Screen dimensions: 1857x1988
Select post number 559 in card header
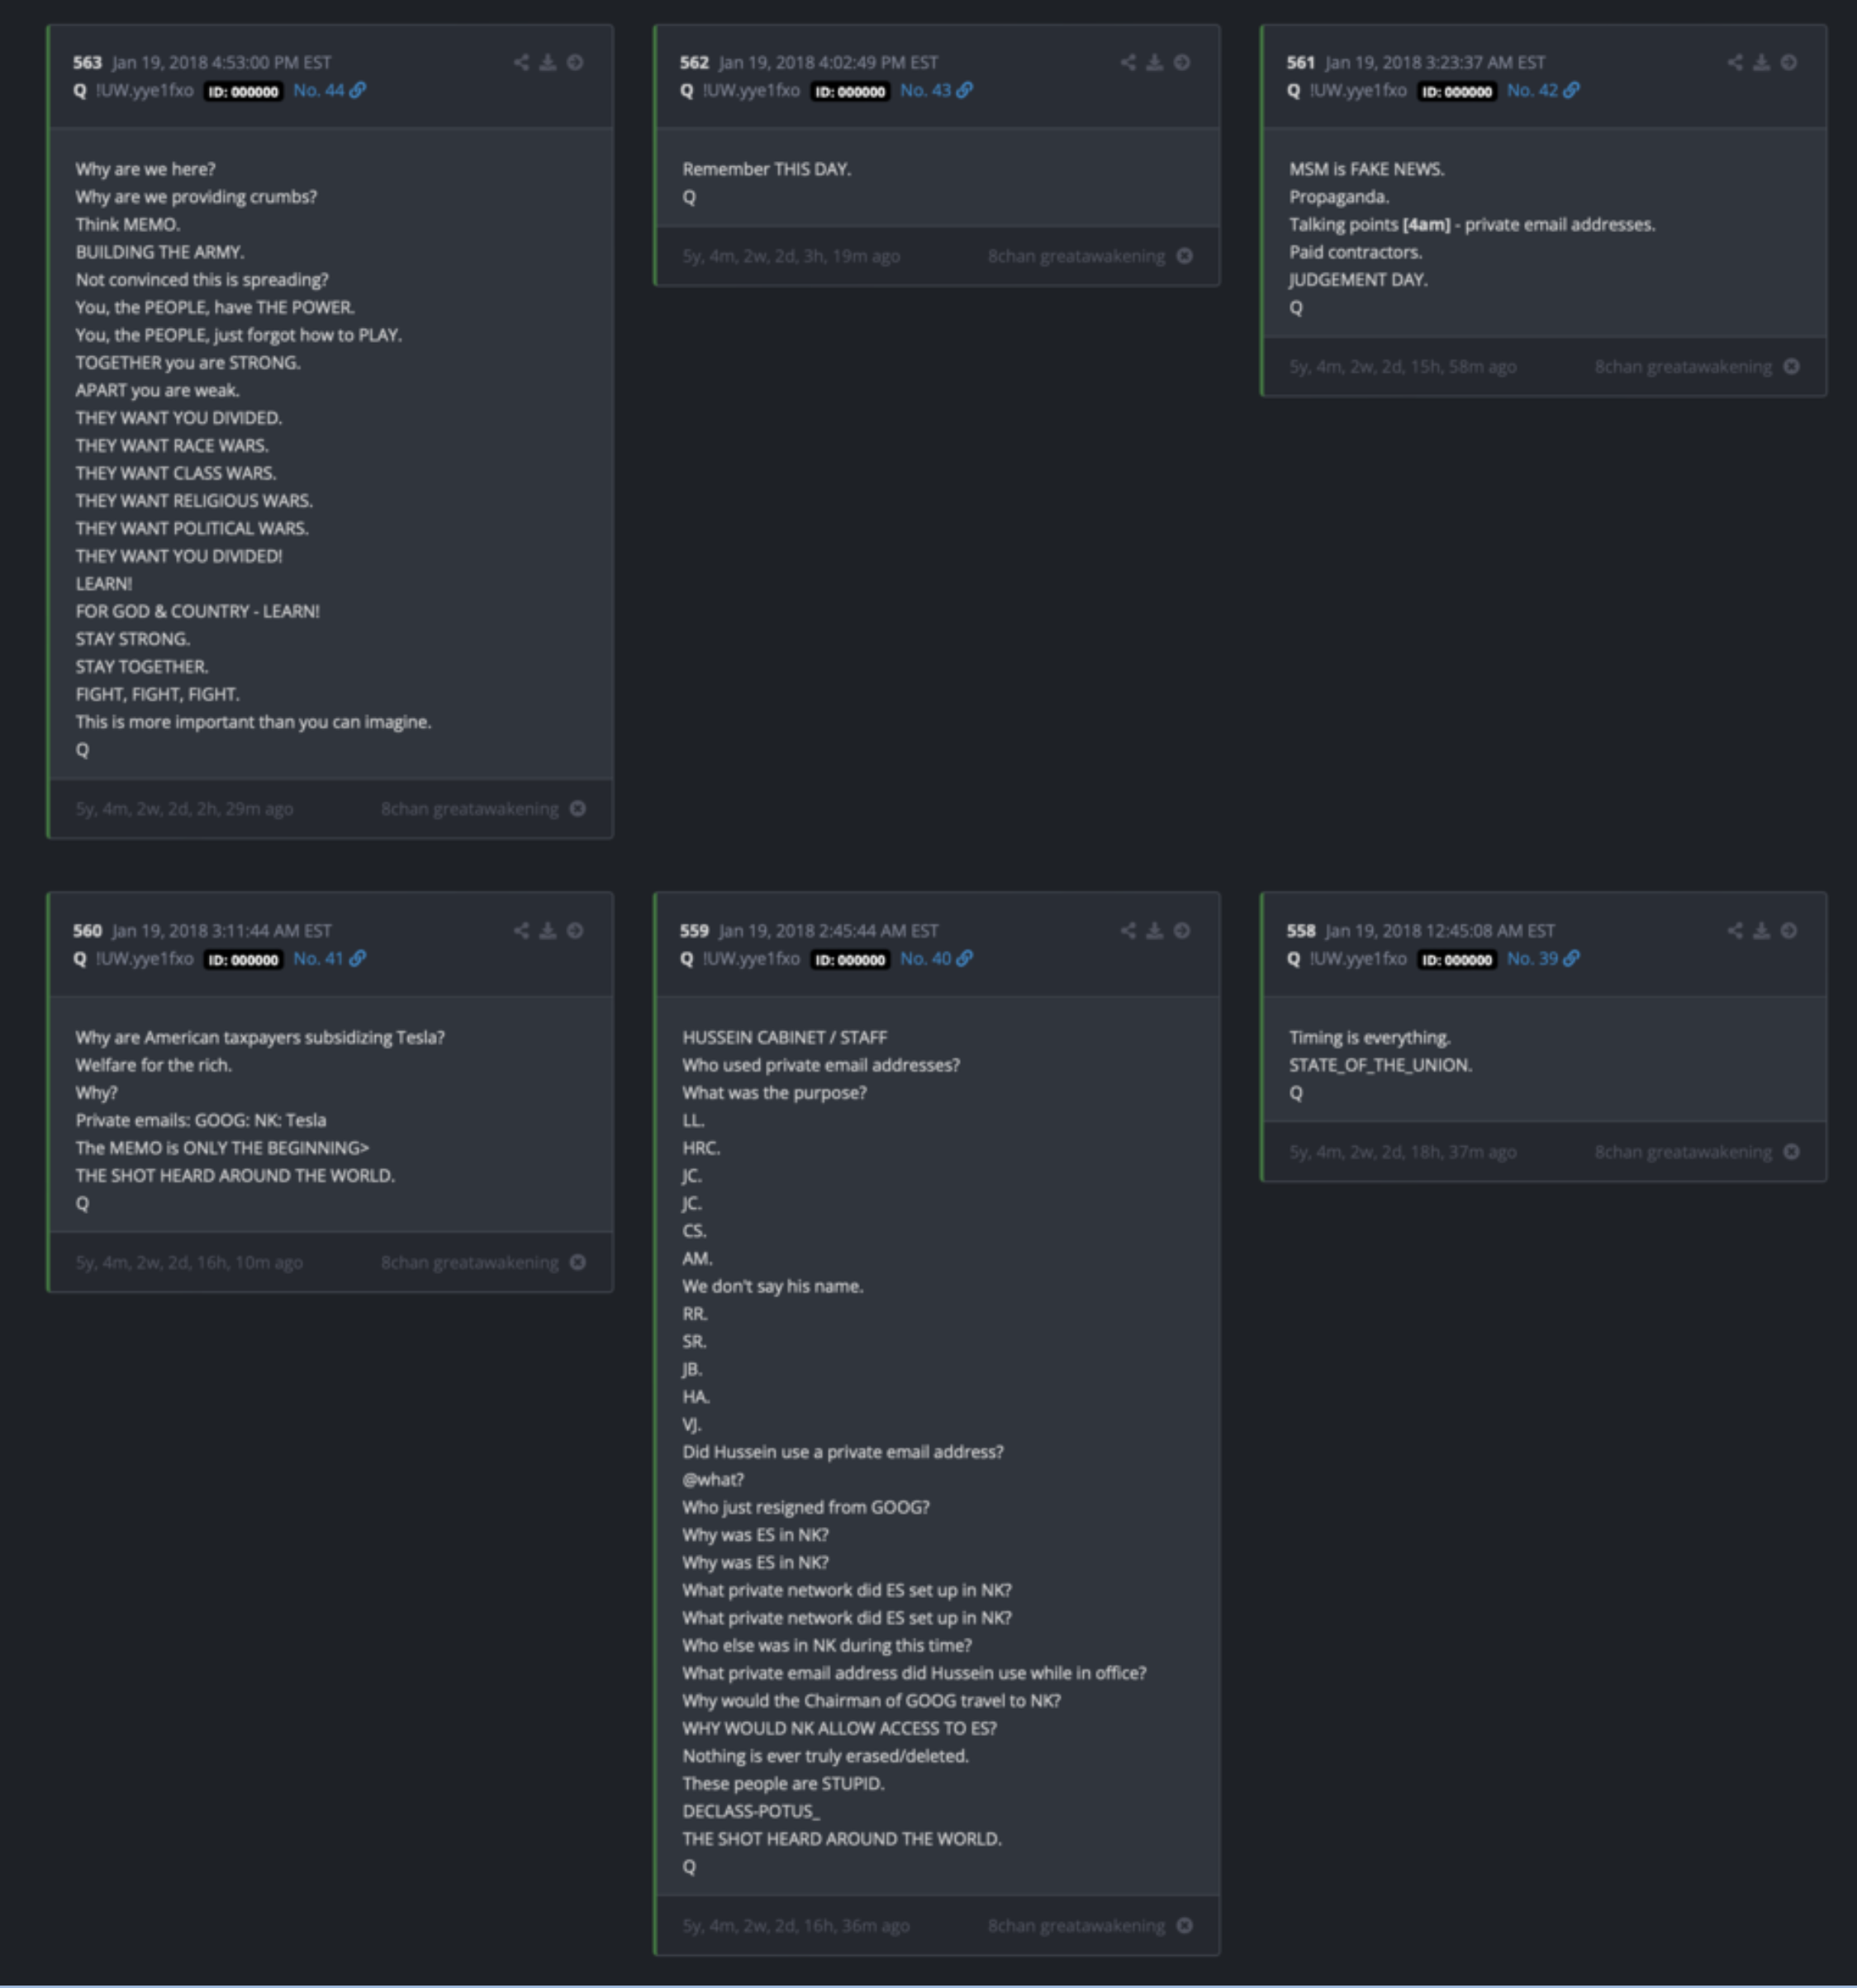[x=694, y=931]
